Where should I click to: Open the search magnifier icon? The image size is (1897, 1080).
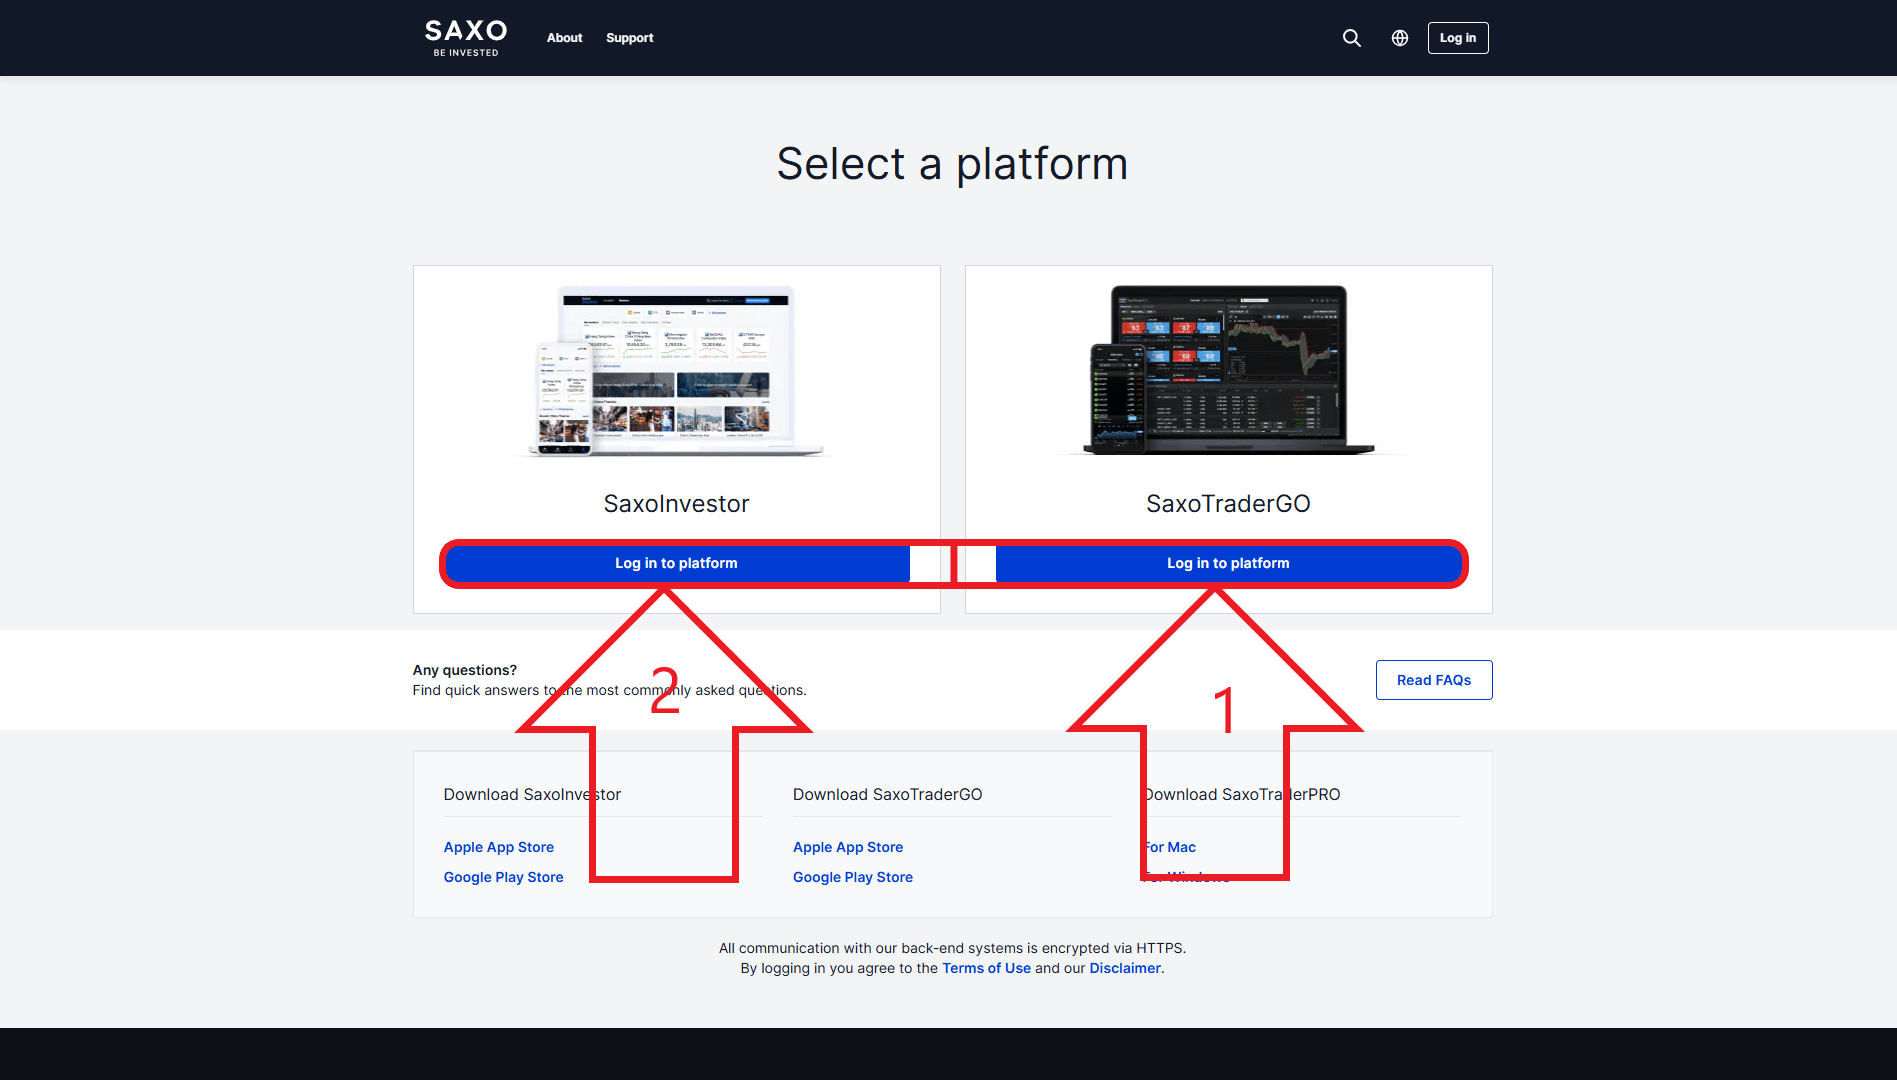tap(1351, 38)
